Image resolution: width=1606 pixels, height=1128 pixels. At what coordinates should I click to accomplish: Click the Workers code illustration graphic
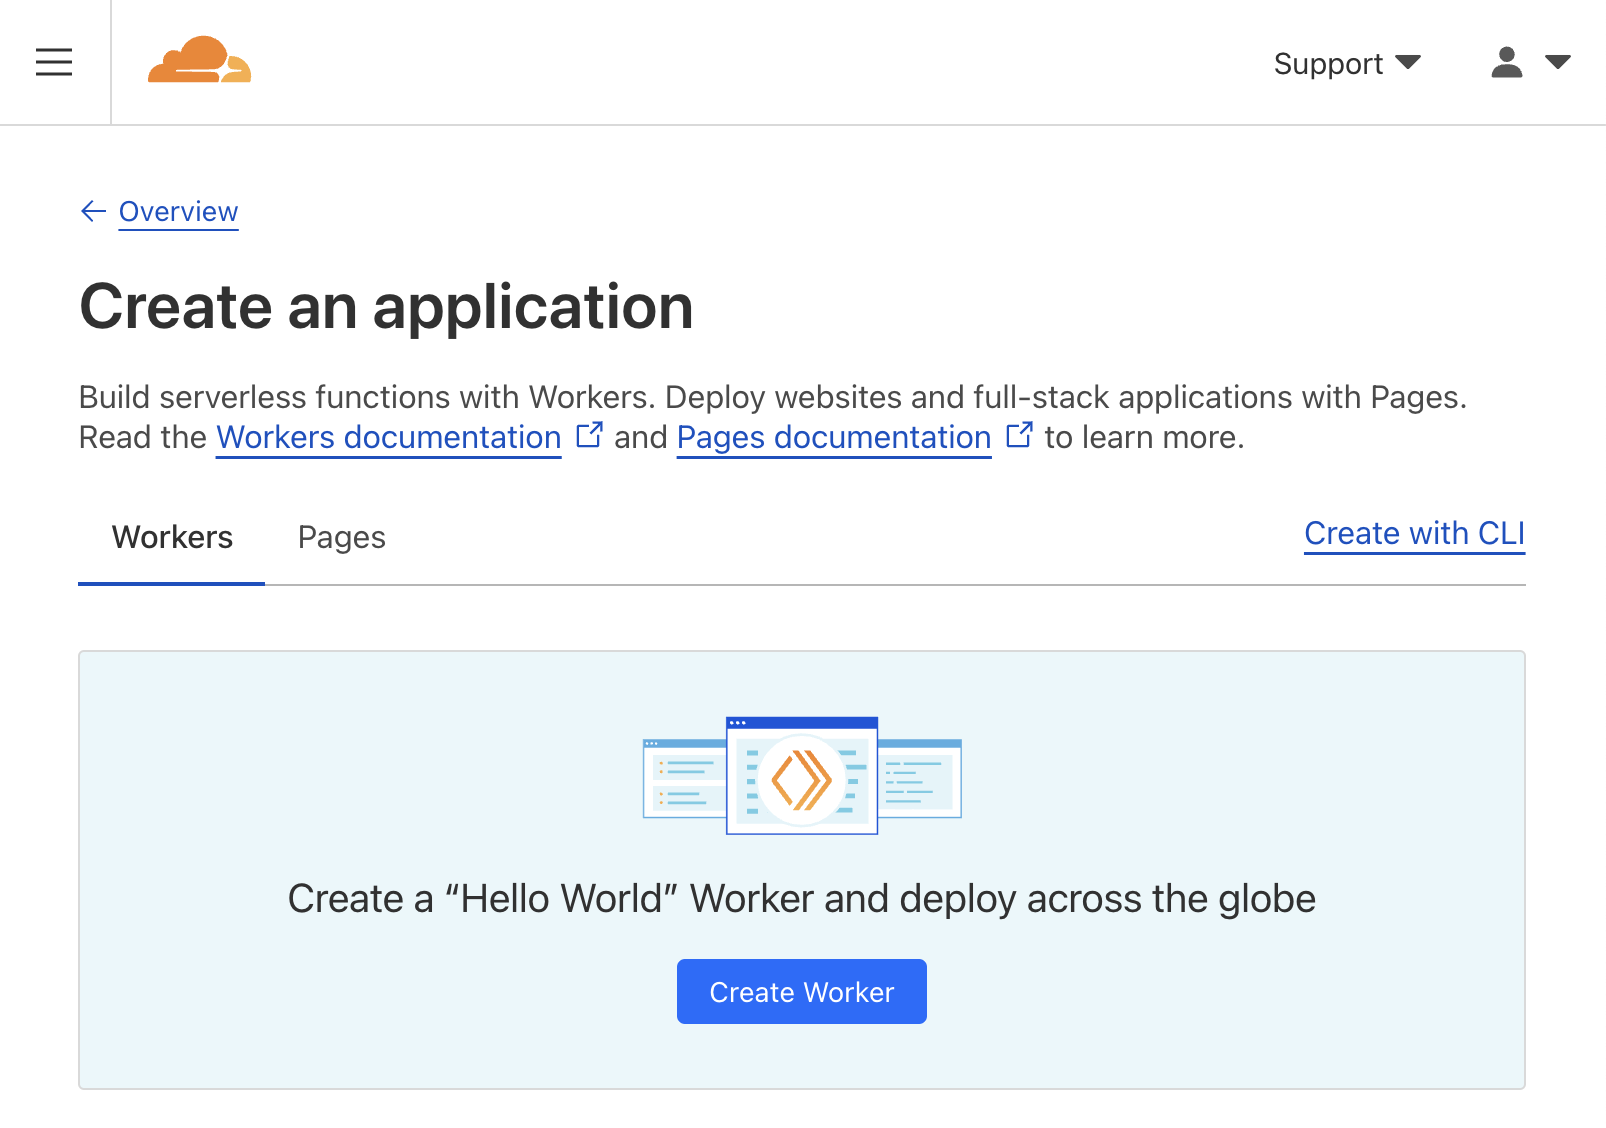tap(802, 776)
